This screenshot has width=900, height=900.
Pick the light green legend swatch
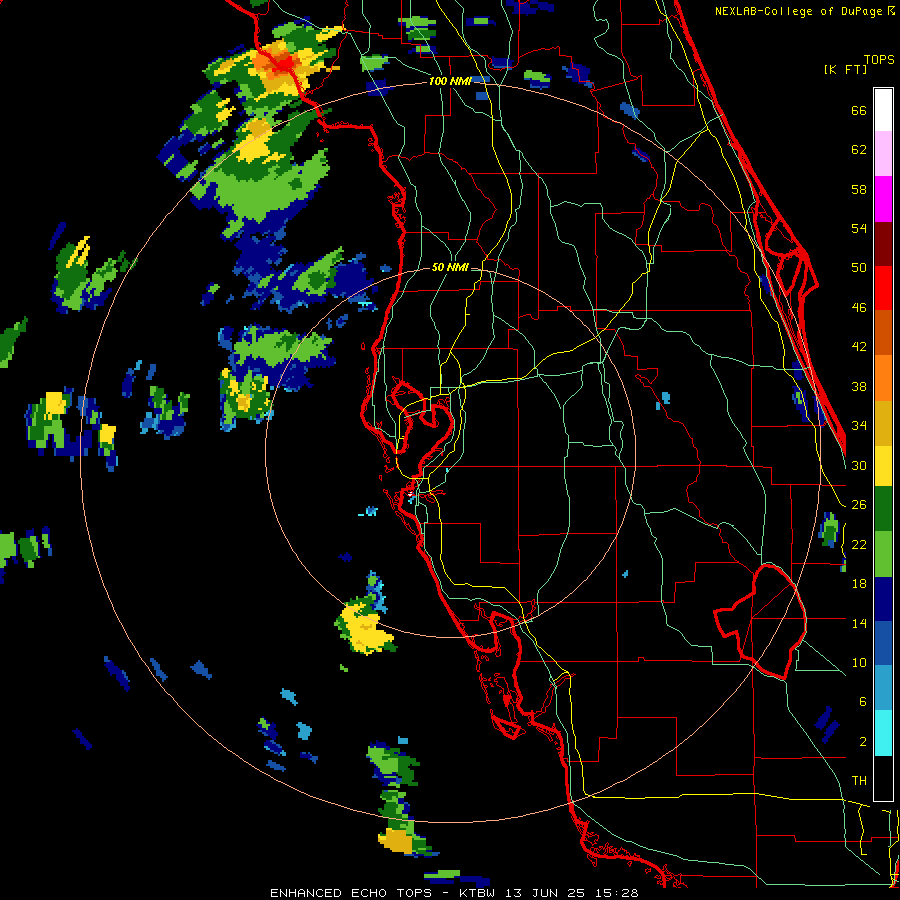883,554
